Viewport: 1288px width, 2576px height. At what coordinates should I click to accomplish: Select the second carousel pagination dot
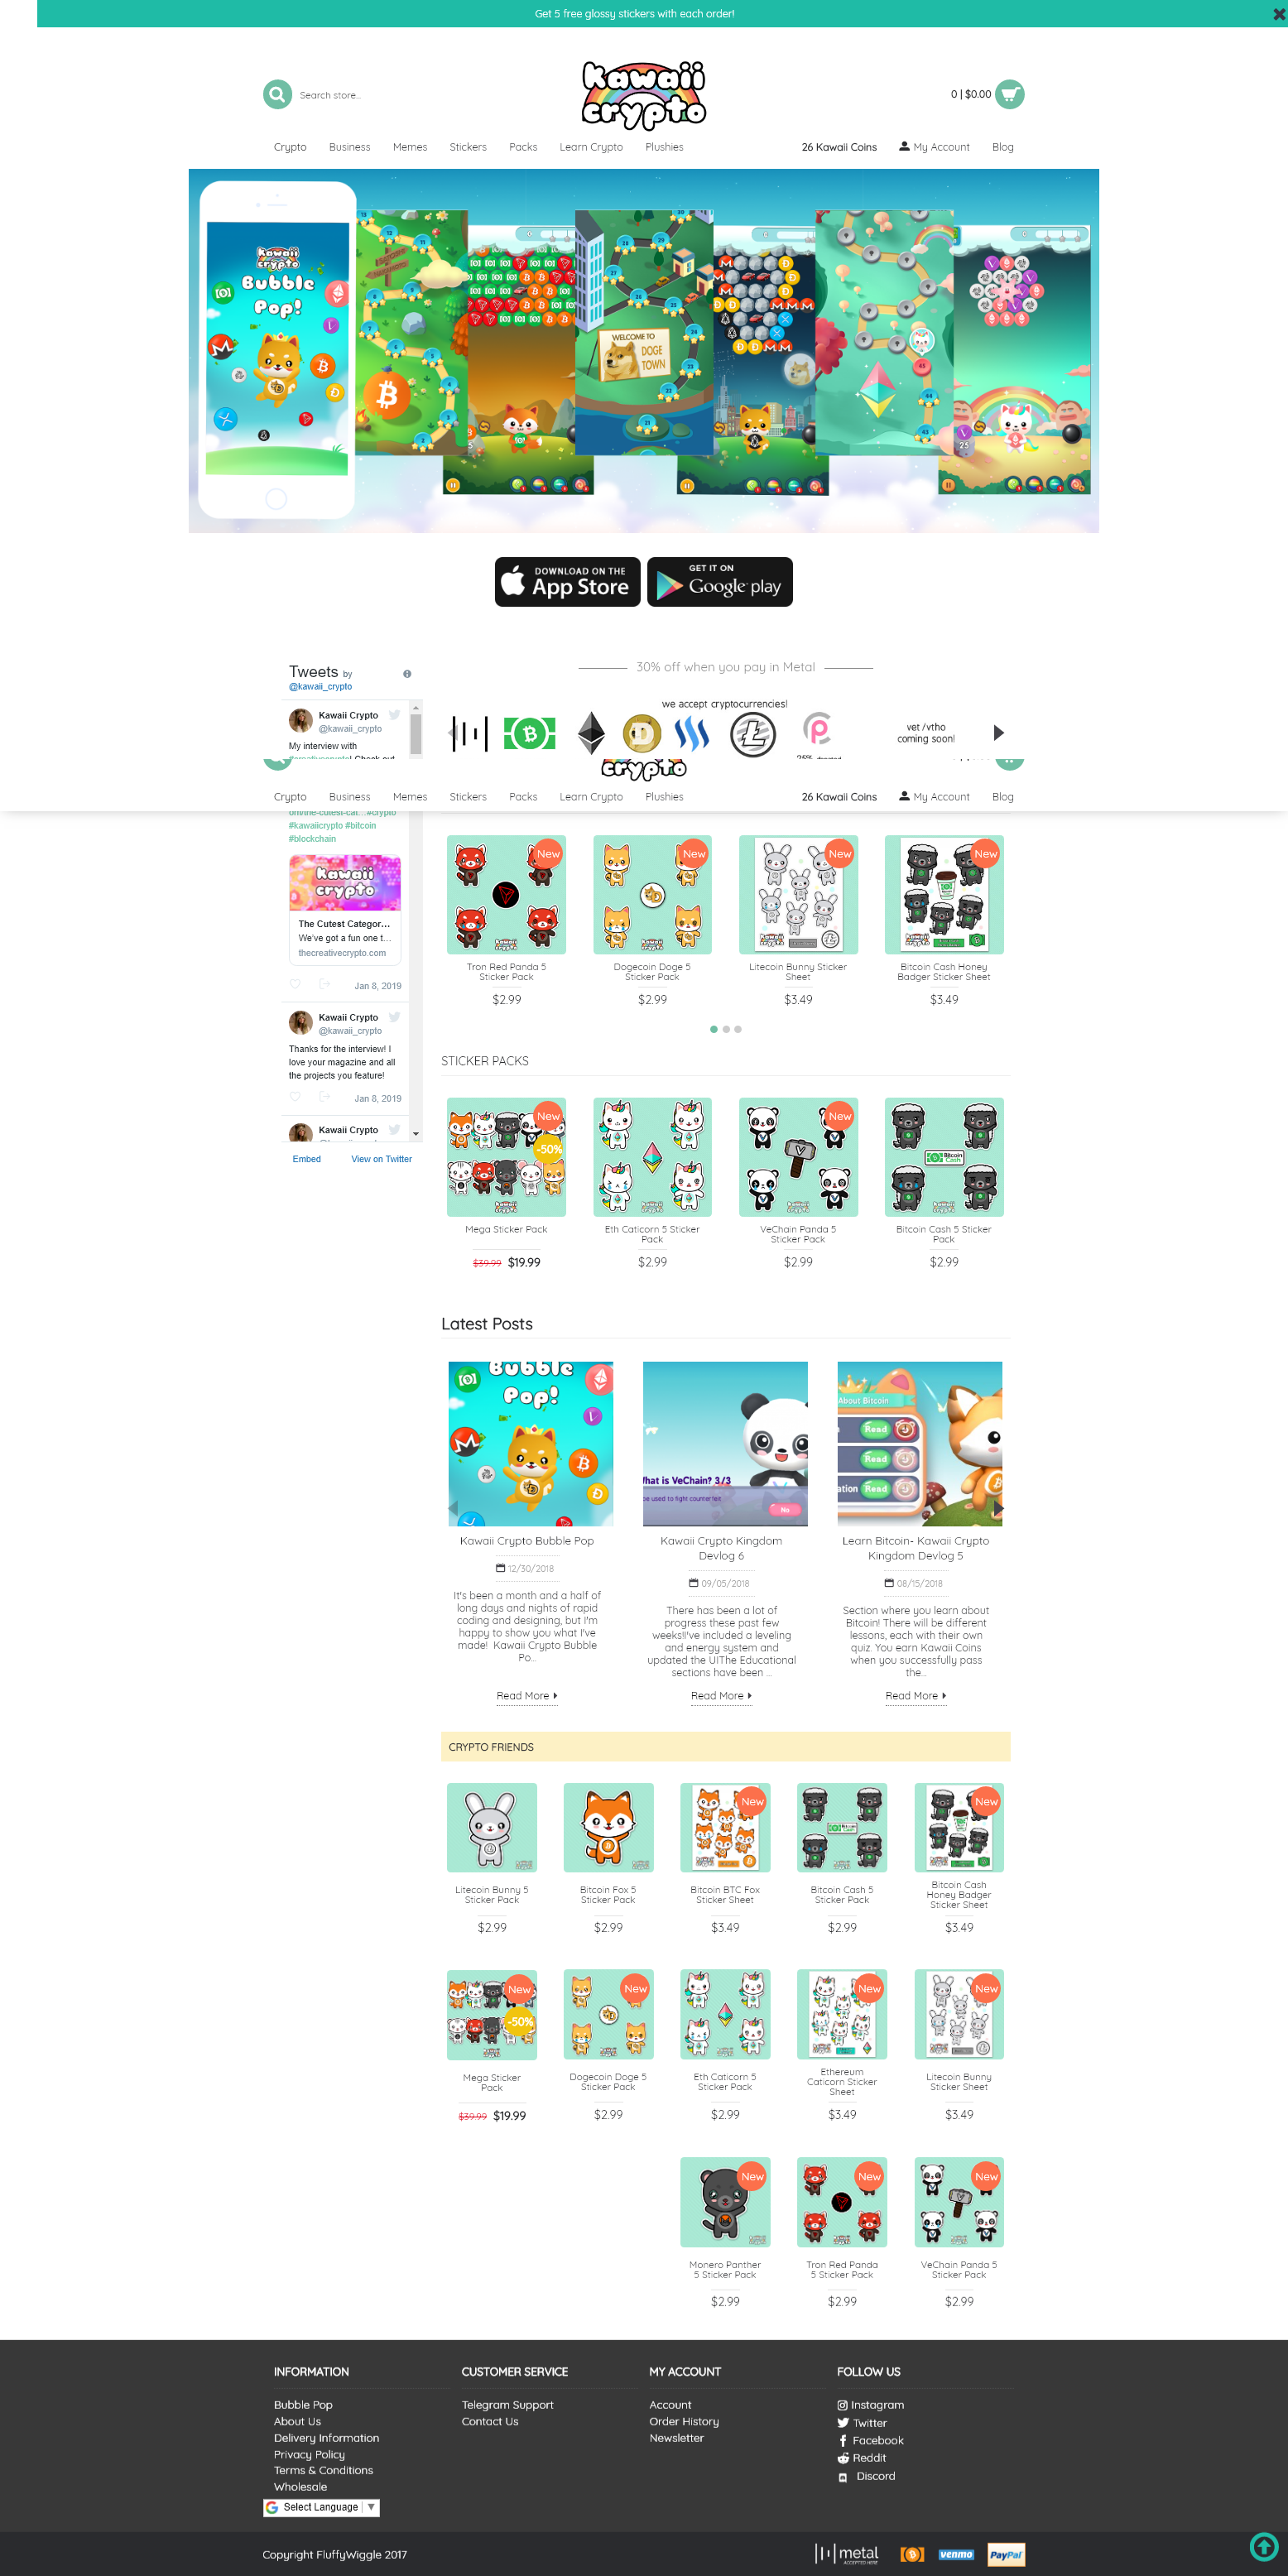(x=726, y=1029)
